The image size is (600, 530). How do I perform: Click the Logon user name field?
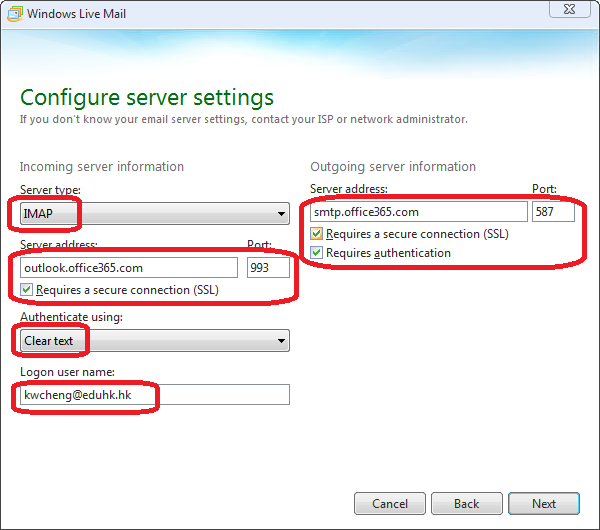tap(155, 395)
